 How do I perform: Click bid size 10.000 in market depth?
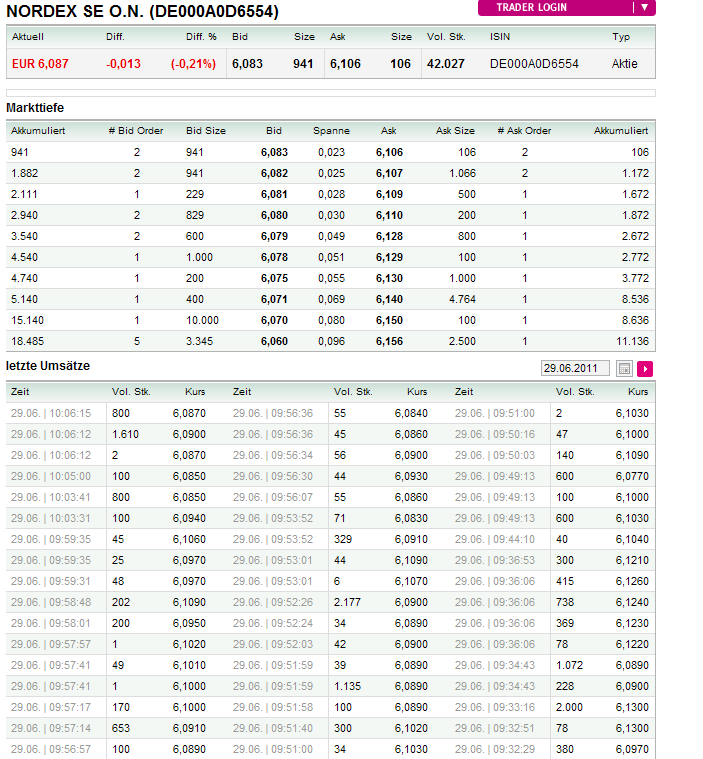point(202,320)
